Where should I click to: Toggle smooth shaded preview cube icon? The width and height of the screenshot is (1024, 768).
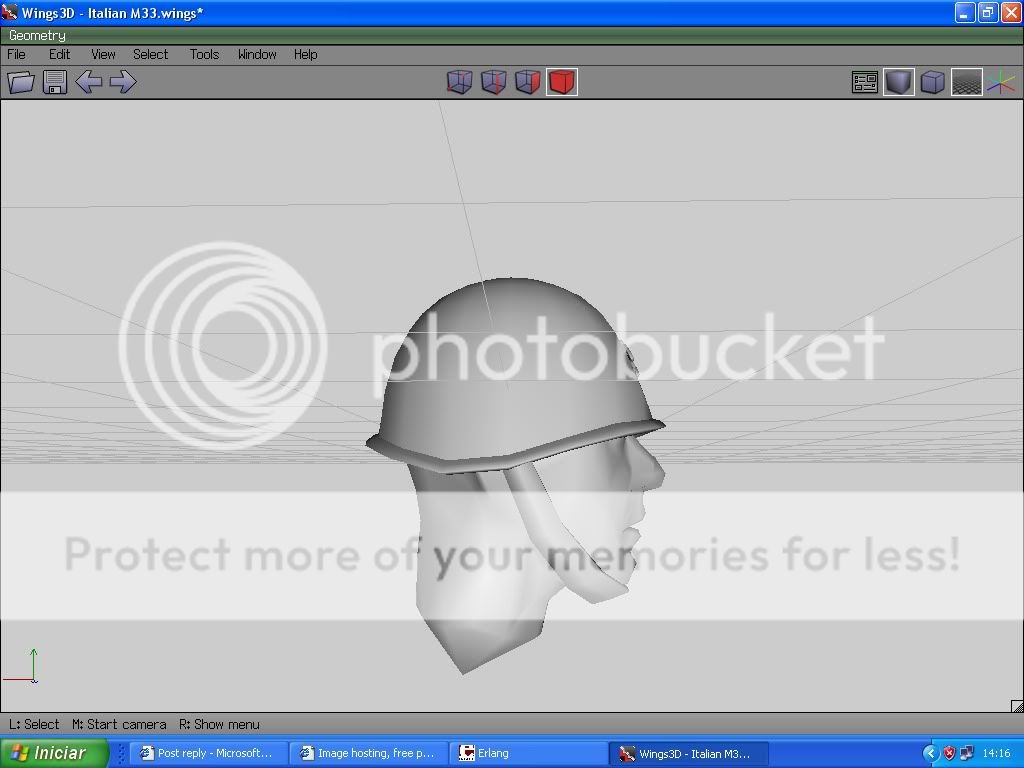(x=899, y=82)
